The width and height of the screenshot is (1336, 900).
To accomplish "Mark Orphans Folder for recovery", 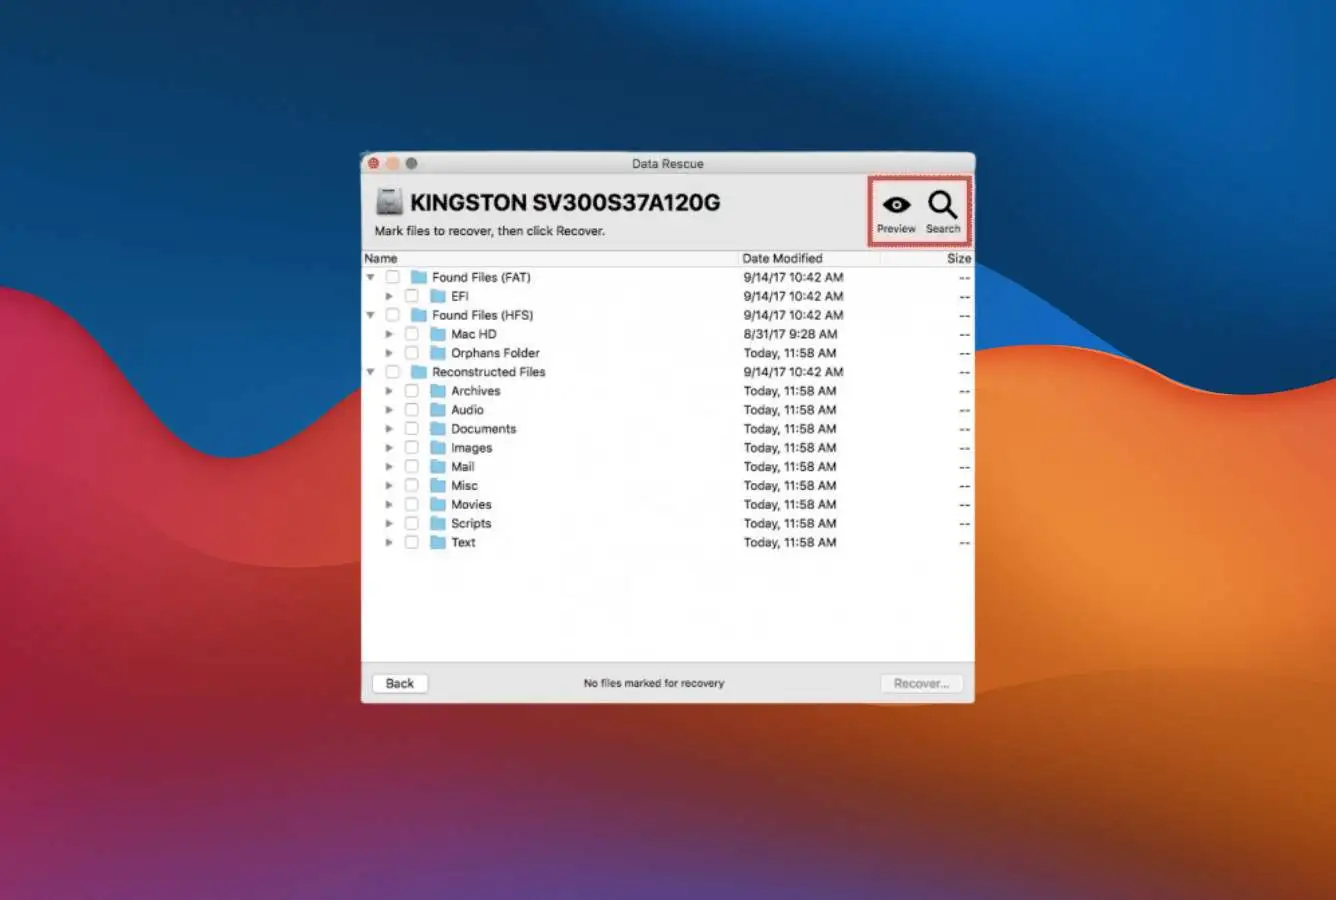I will 412,353.
